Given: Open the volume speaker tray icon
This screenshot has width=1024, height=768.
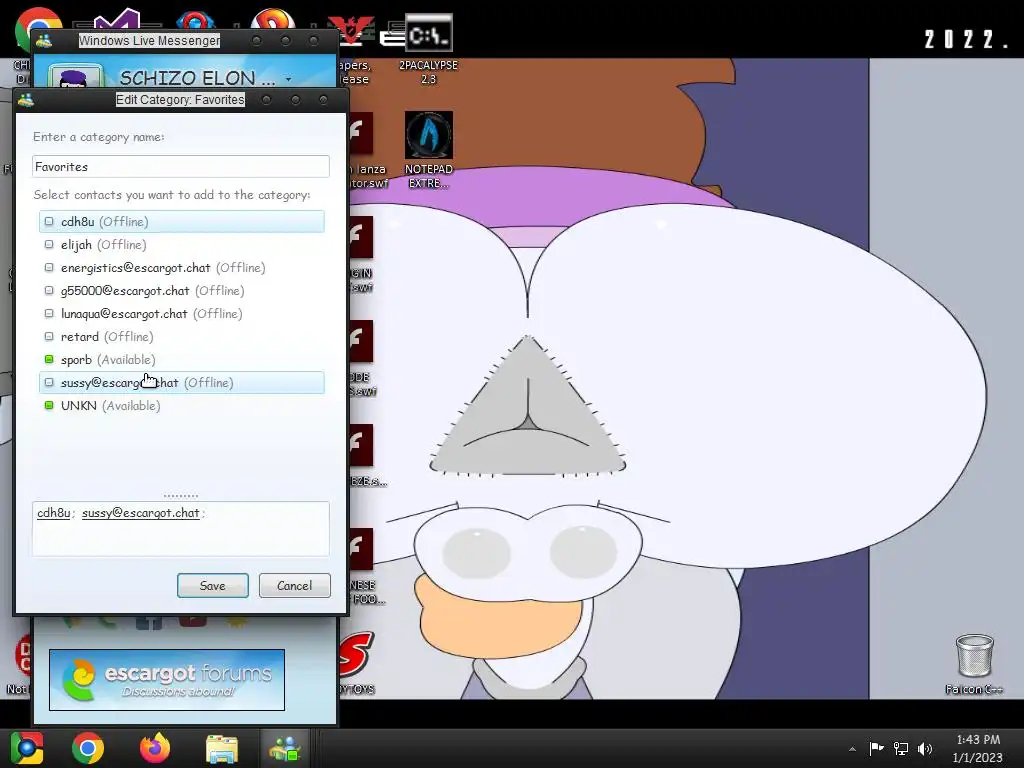Looking at the screenshot, I should (x=925, y=748).
